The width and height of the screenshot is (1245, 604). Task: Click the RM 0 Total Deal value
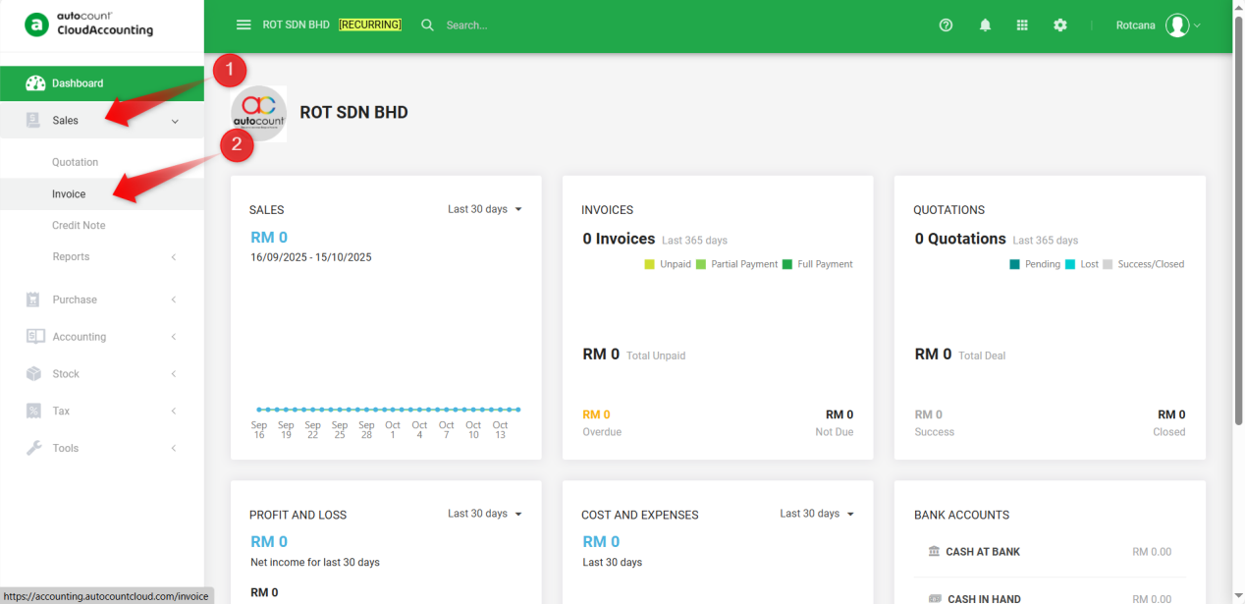tap(933, 354)
